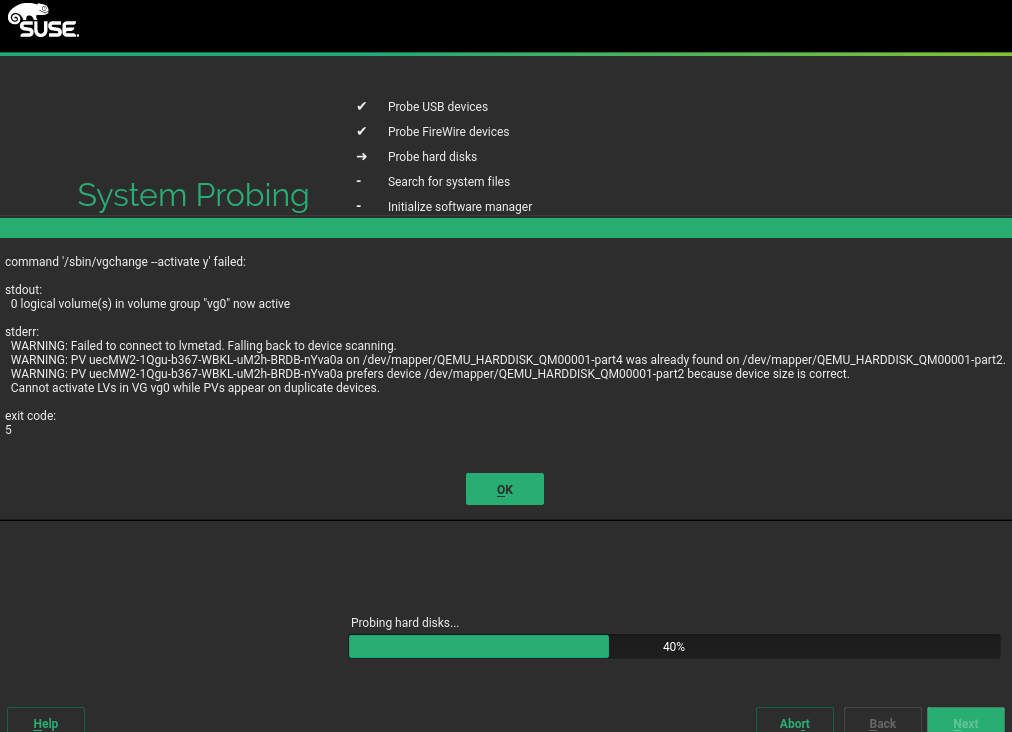Viewport: 1012px width, 732px height.
Task: Click the arrow beside Probe hard disks
Action: [361, 157]
